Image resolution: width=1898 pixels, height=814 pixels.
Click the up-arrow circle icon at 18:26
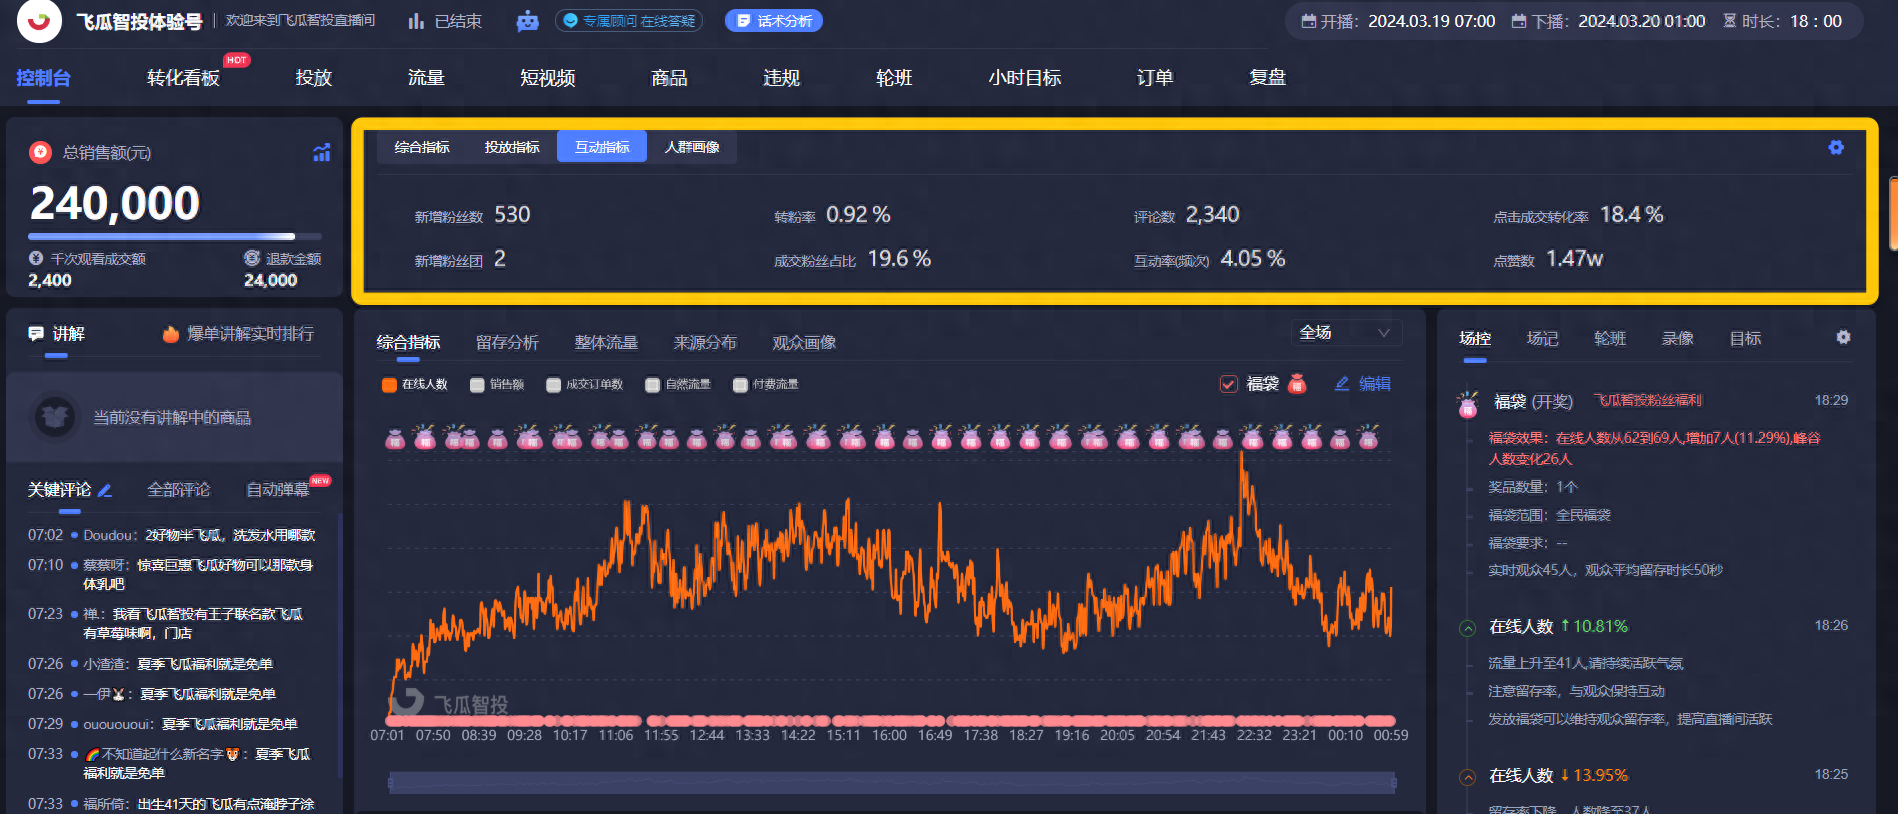[1468, 628]
